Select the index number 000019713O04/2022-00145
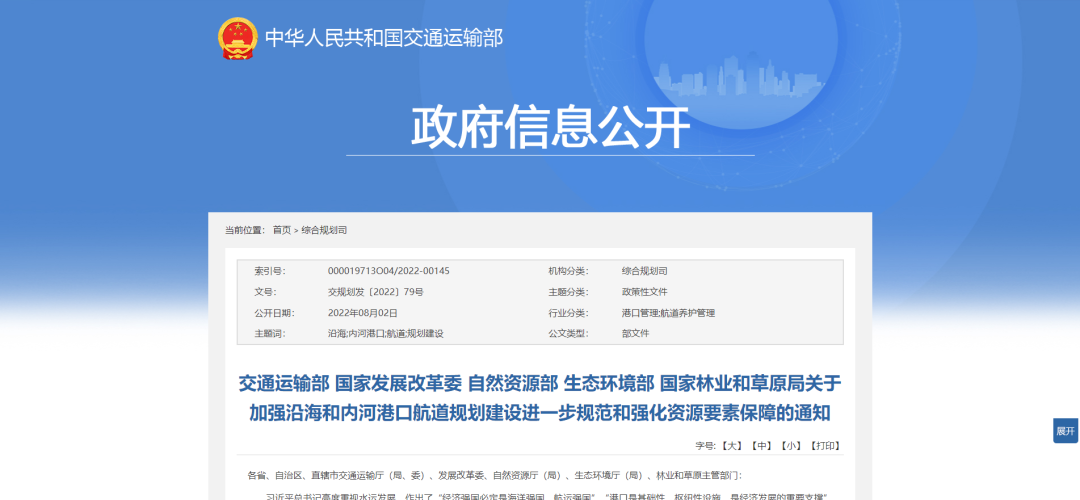This screenshot has width=1080, height=500. [388, 271]
